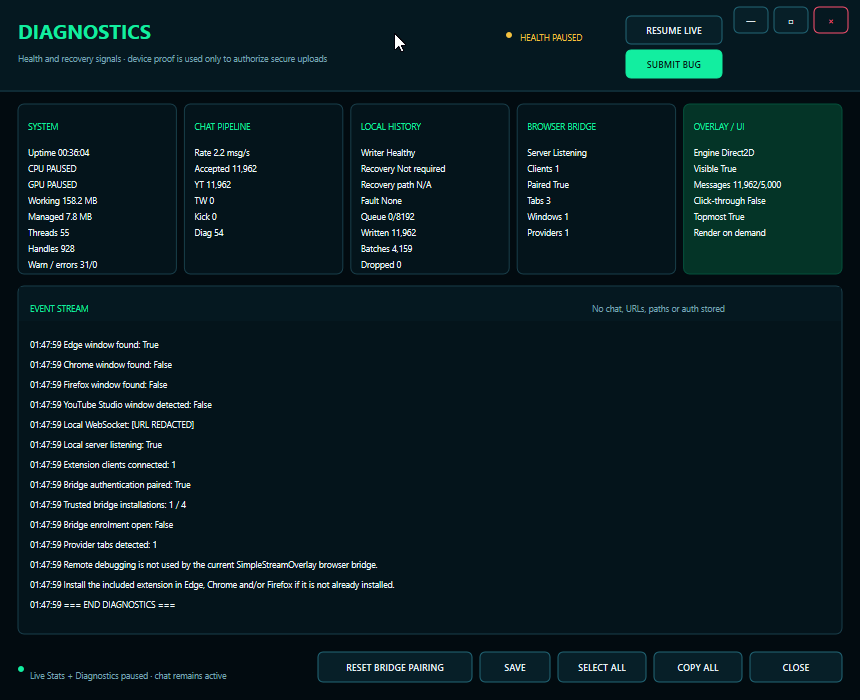
Task: Click the Uptime 00:36:04 value
Action: 59,153
